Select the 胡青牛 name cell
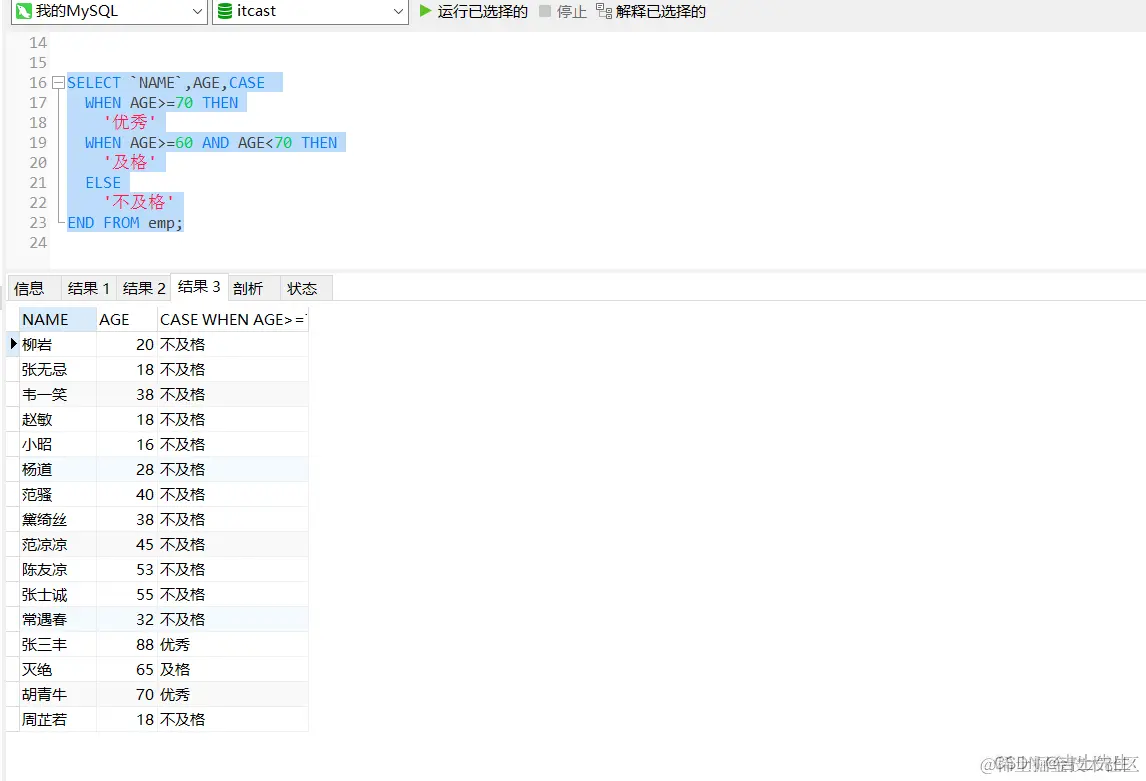This screenshot has width=1146, height=781. click(x=58, y=694)
